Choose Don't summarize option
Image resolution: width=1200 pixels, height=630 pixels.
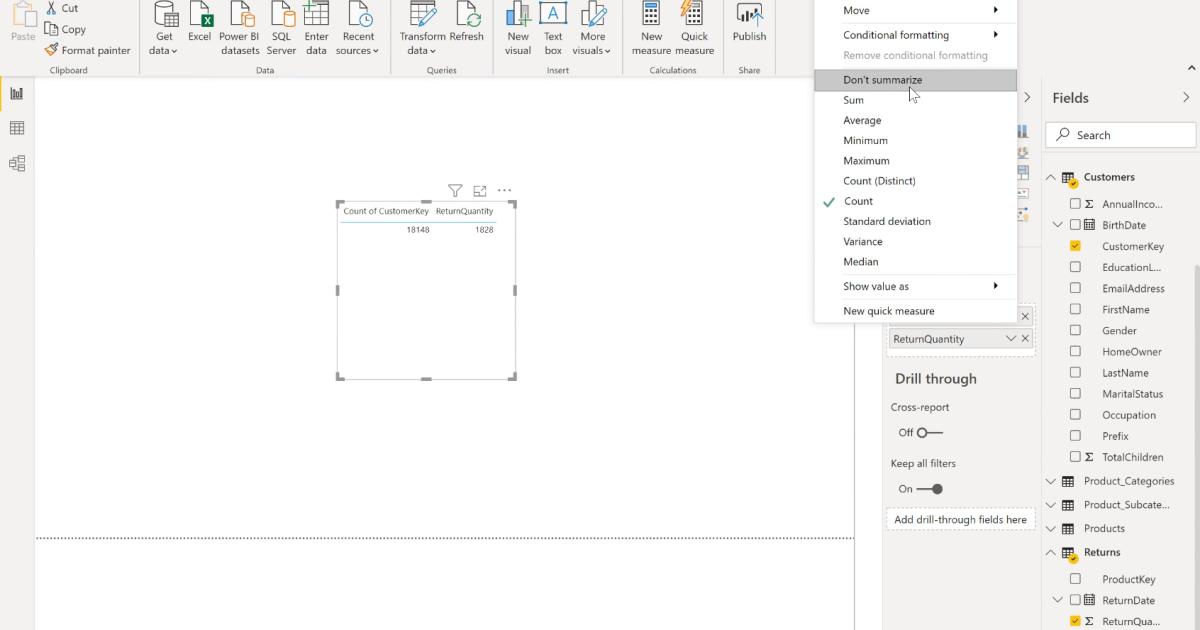pos(878,79)
